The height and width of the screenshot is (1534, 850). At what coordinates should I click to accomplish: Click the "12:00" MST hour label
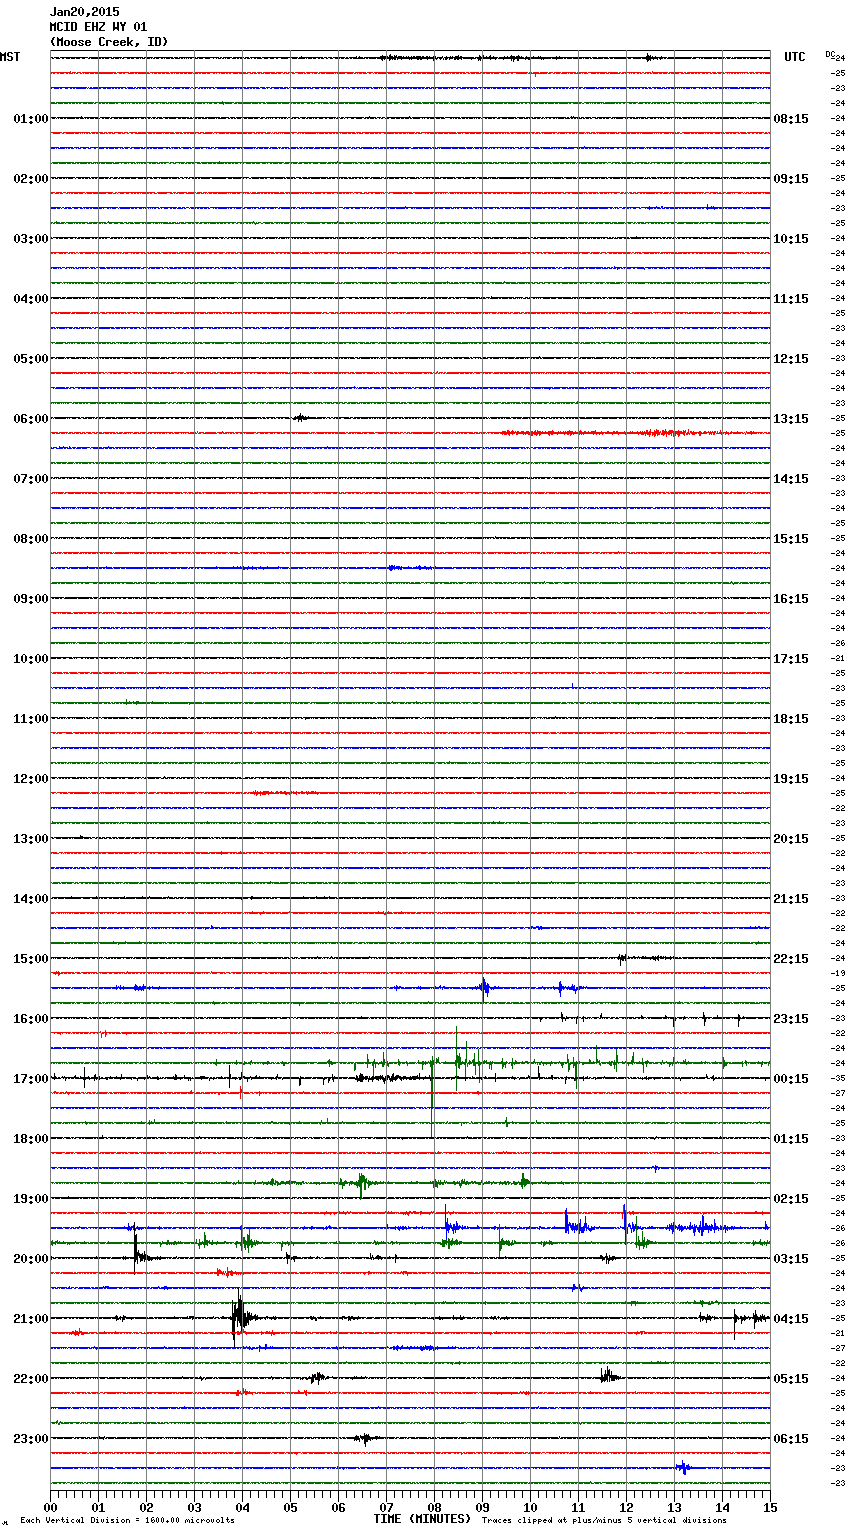pyautogui.click(x=31, y=778)
